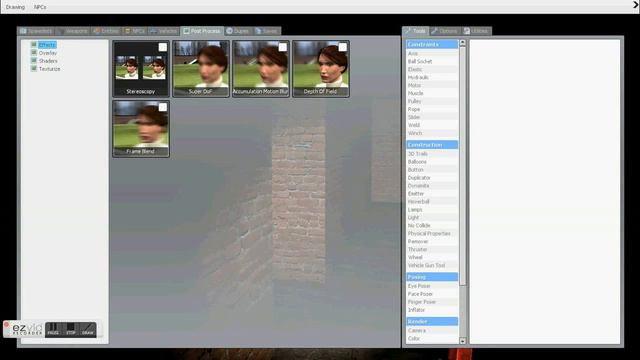Screen dimensions: 640x360
Task: Select the Hoverball tool
Action: pyautogui.click(x=432, y=202)
